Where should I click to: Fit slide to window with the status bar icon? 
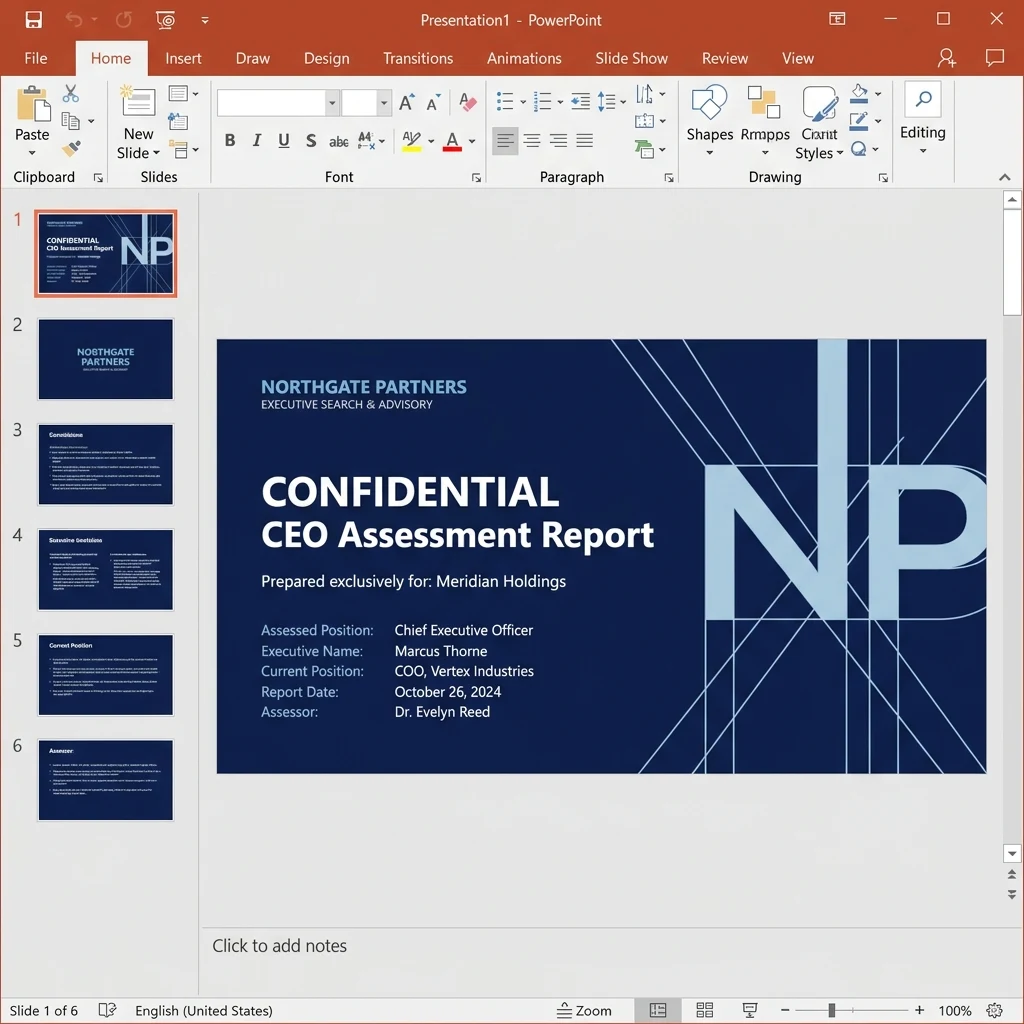click(x=995, y=1010)
